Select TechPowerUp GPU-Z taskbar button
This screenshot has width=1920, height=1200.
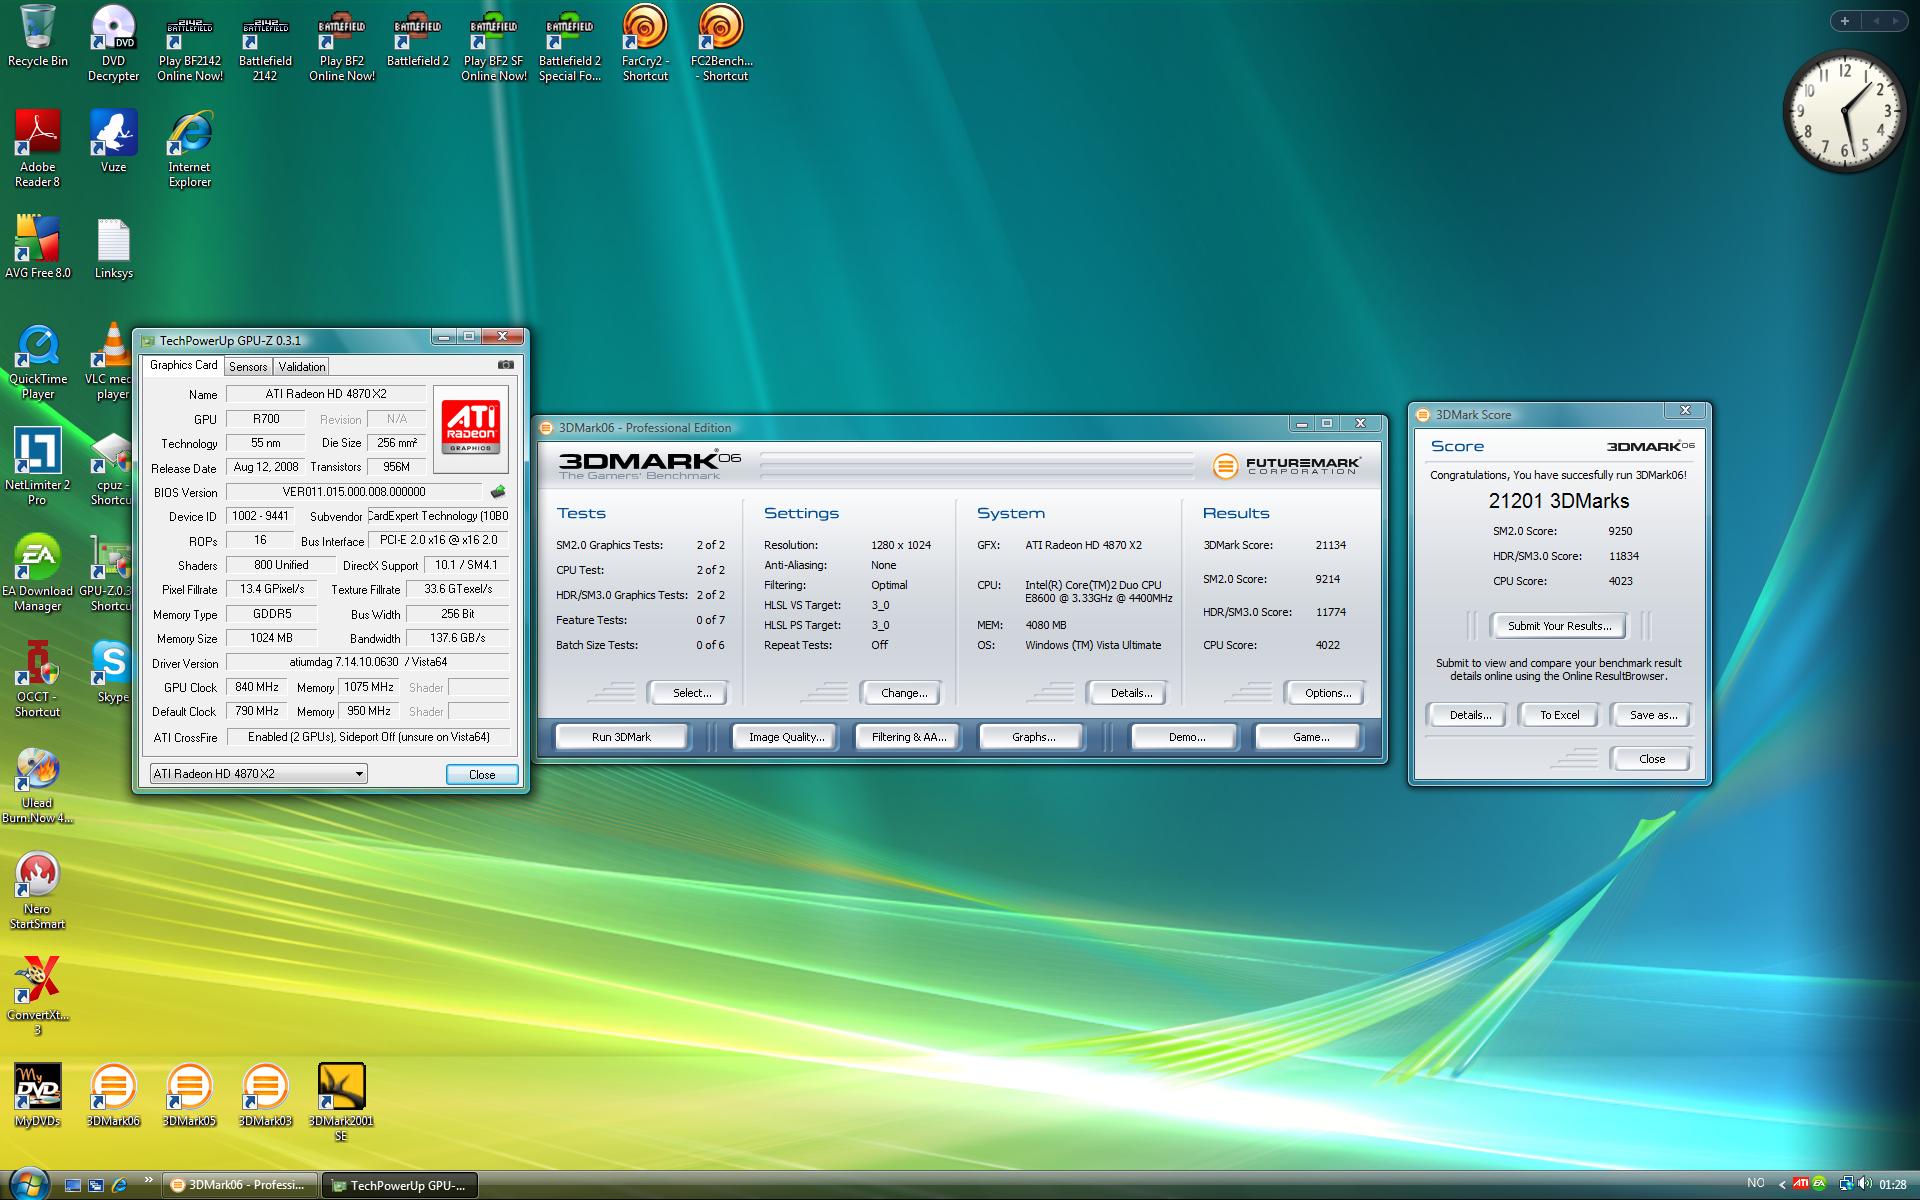[x=400, y=1185]
